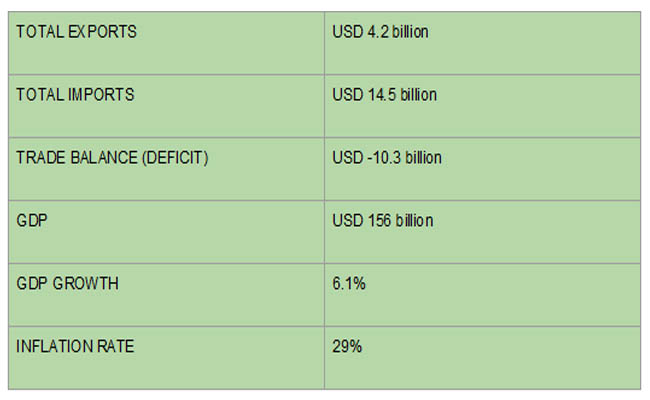Click the word IMPORTS in second row
Screen dimensions: 650x400
[x=101, y=95]
